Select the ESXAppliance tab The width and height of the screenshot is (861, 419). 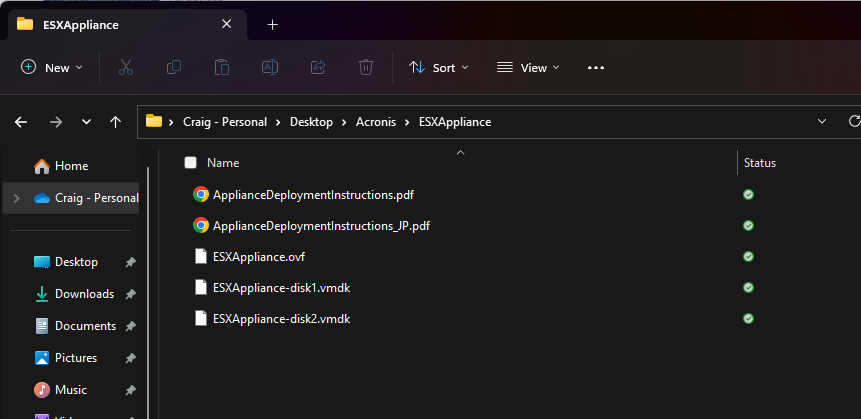126,25
